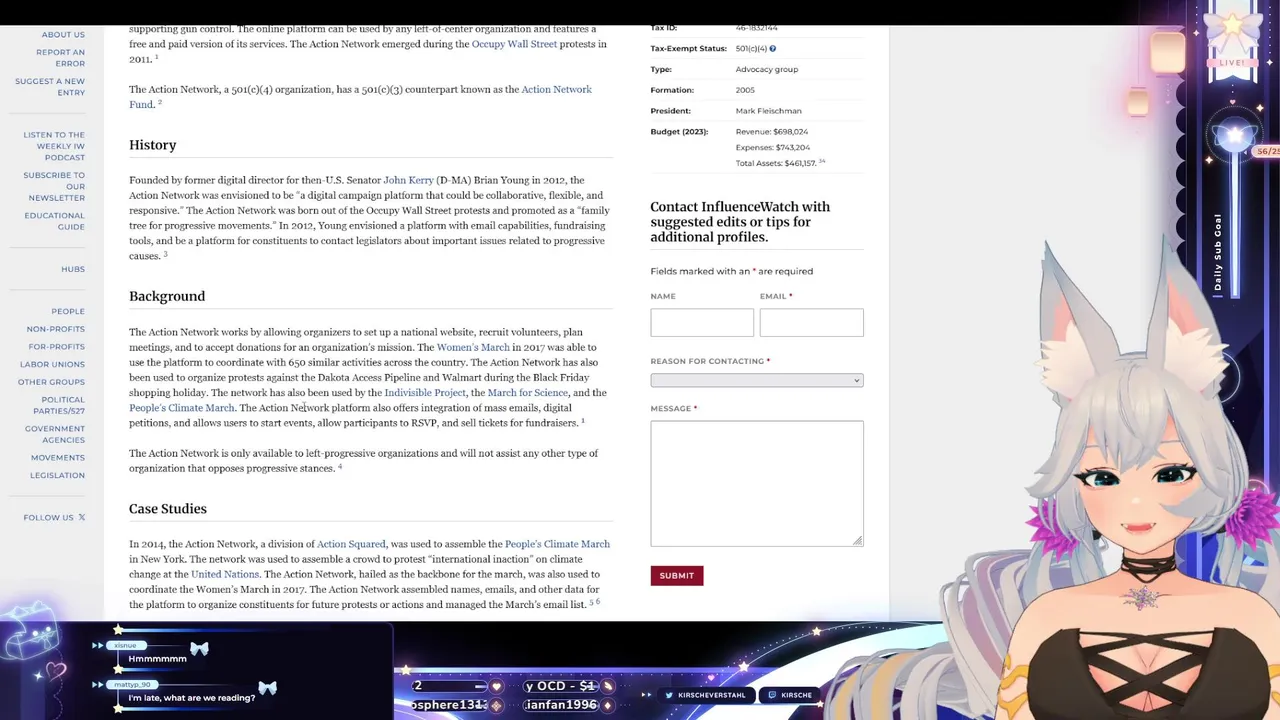Click the Contact InfluenceWatch form heading

click(x=740, y=222)
